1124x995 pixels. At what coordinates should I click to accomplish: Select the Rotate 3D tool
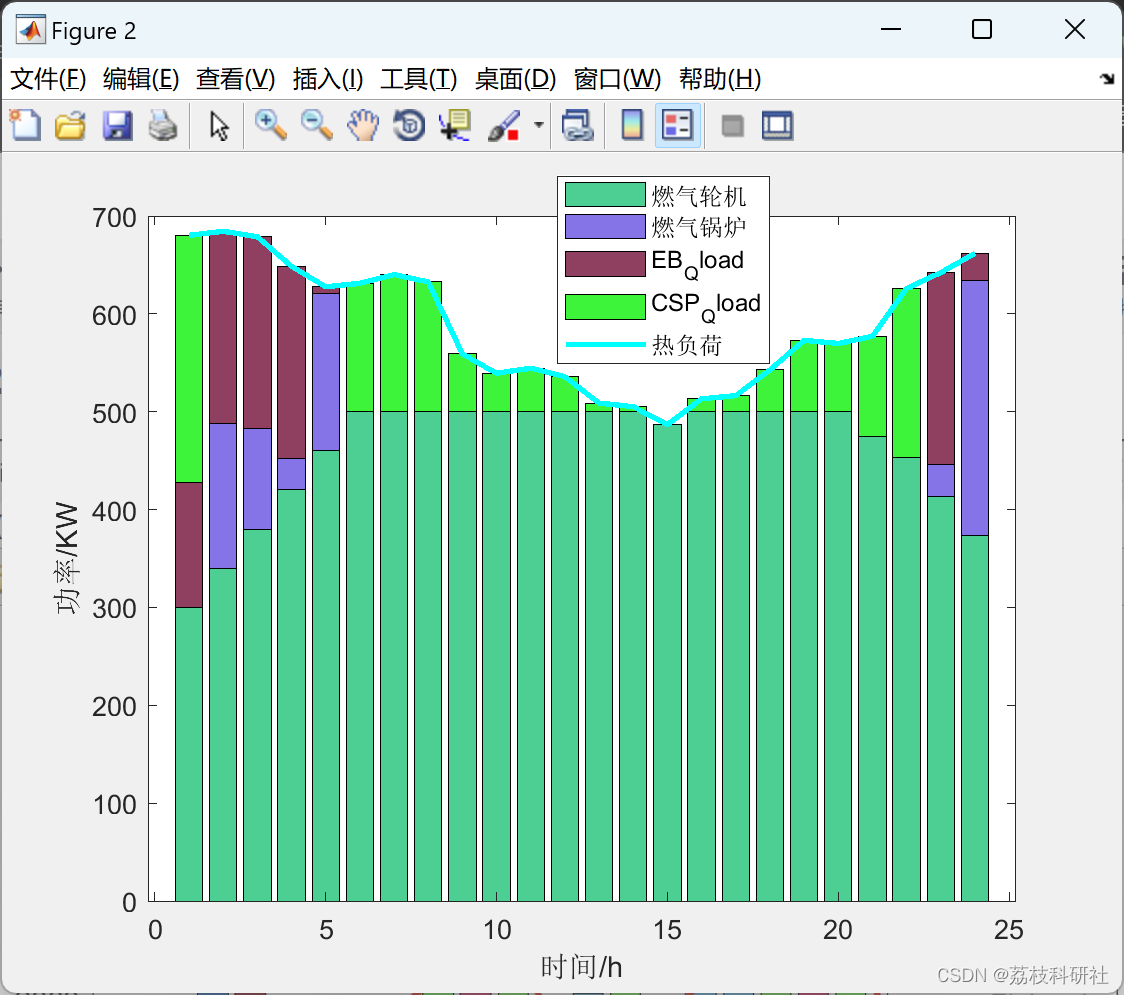pyautogui.click(x=409, y=125)
